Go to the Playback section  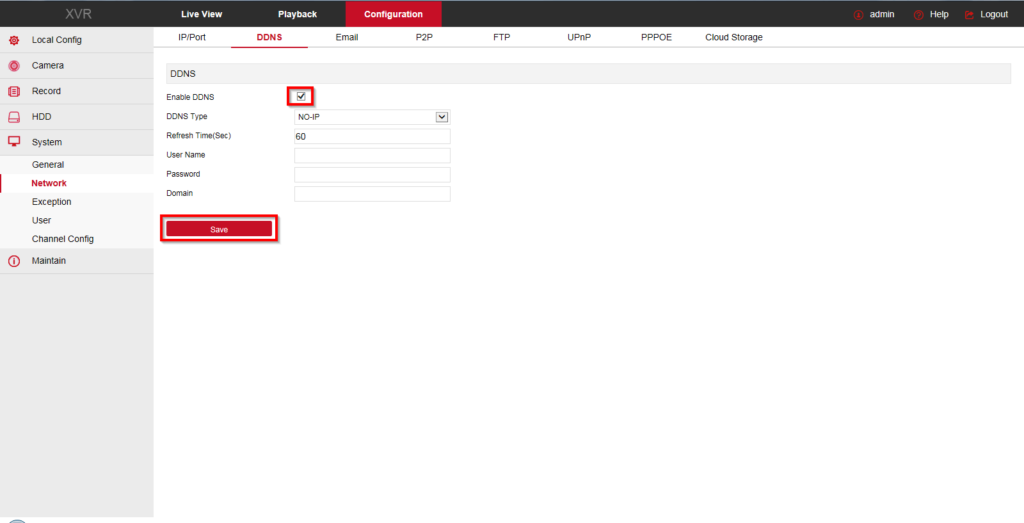point(297,14)
